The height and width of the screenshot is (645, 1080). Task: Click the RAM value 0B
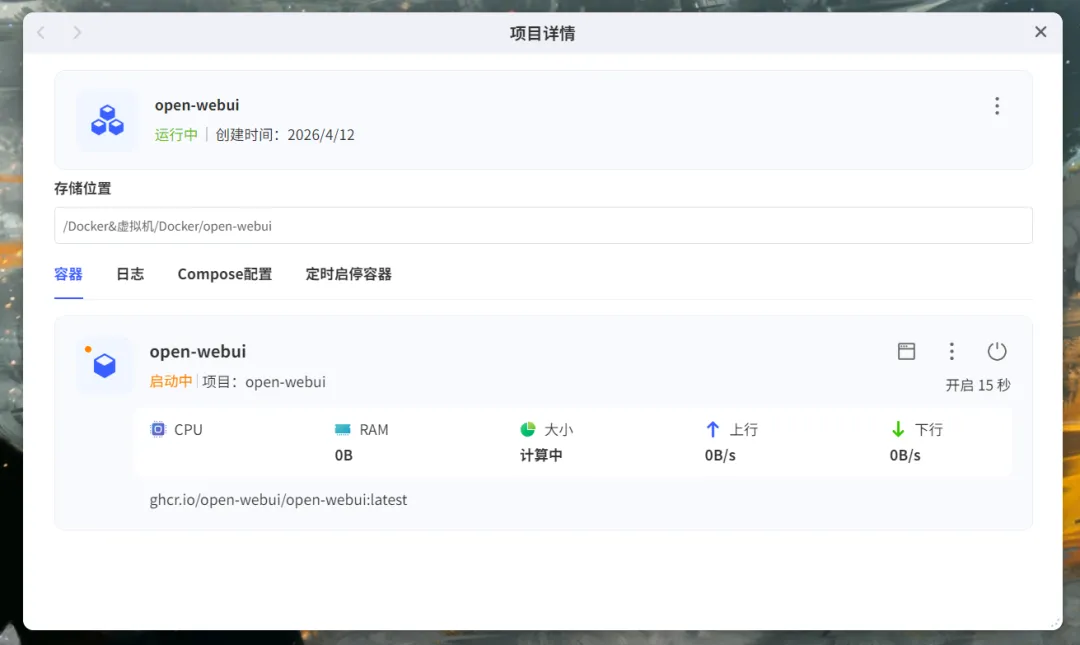click(344, 455)
